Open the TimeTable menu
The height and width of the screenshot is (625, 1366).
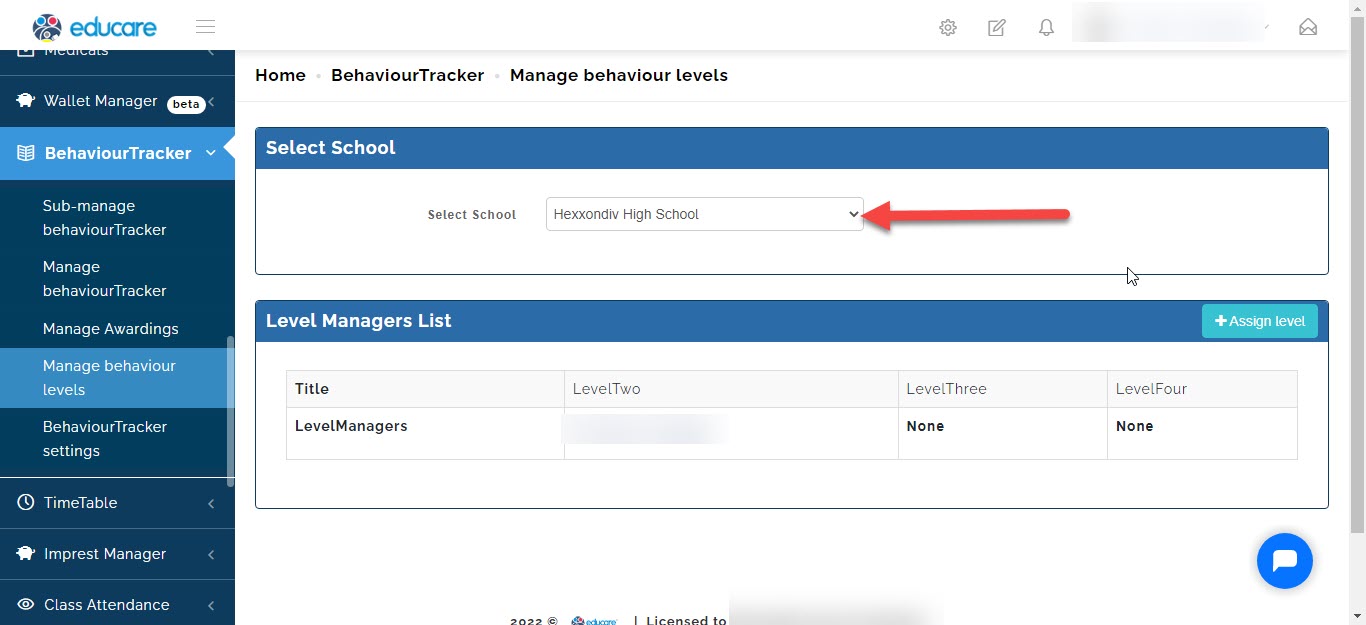click(x=117, y=503)
